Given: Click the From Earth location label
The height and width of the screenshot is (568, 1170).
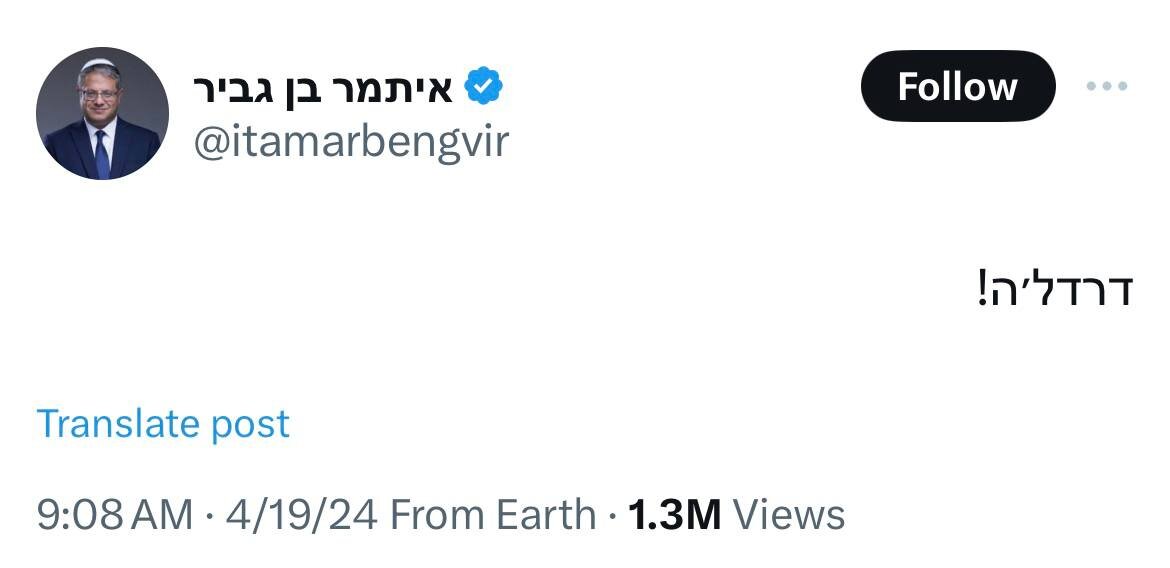Looking at the screenshot, I should [x=493, y=515].
